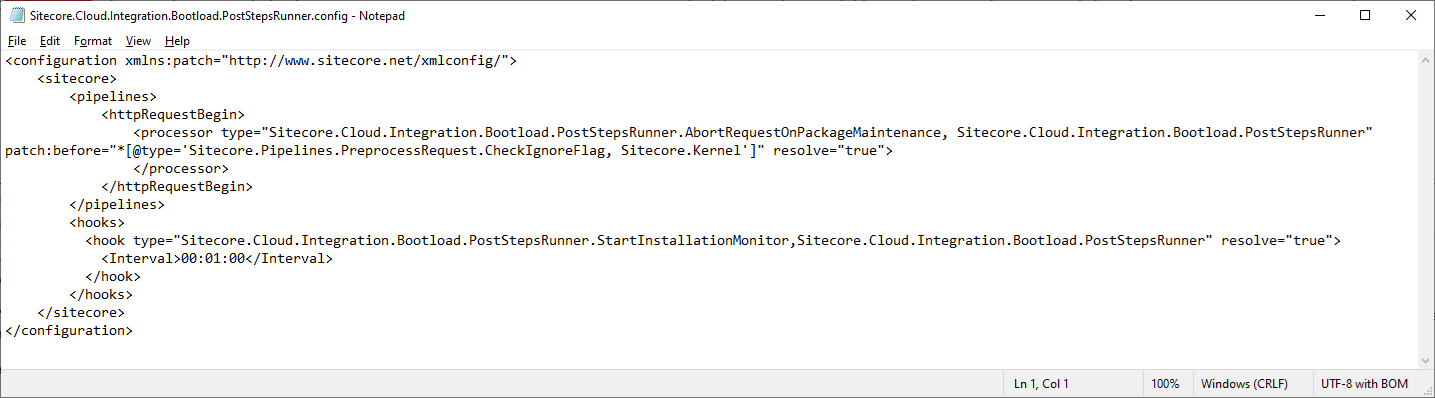Maximize the Notepad window

(x=1365, y=15)
